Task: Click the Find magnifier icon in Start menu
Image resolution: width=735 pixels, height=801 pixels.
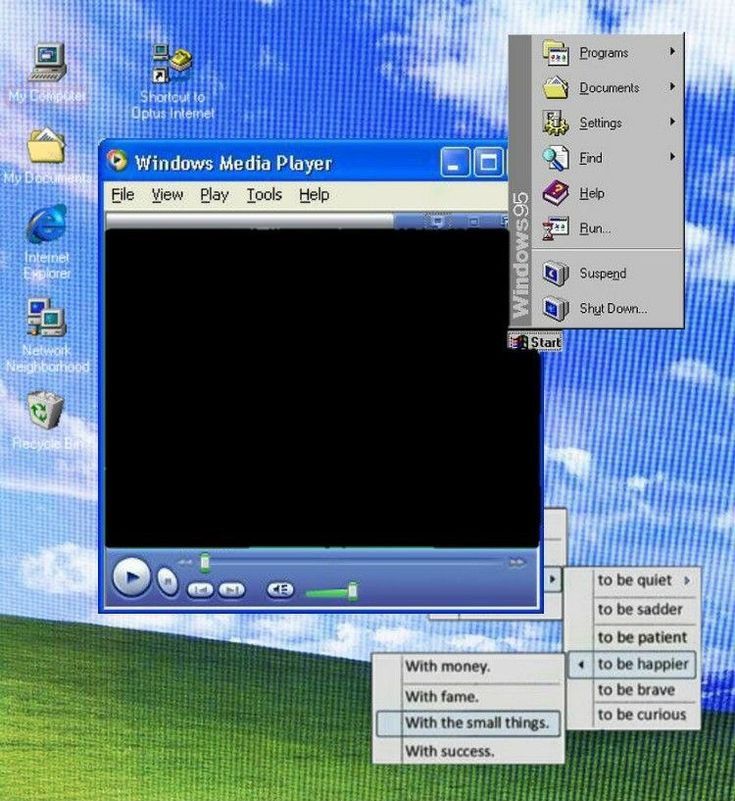Action: click(x=555, y=158)
